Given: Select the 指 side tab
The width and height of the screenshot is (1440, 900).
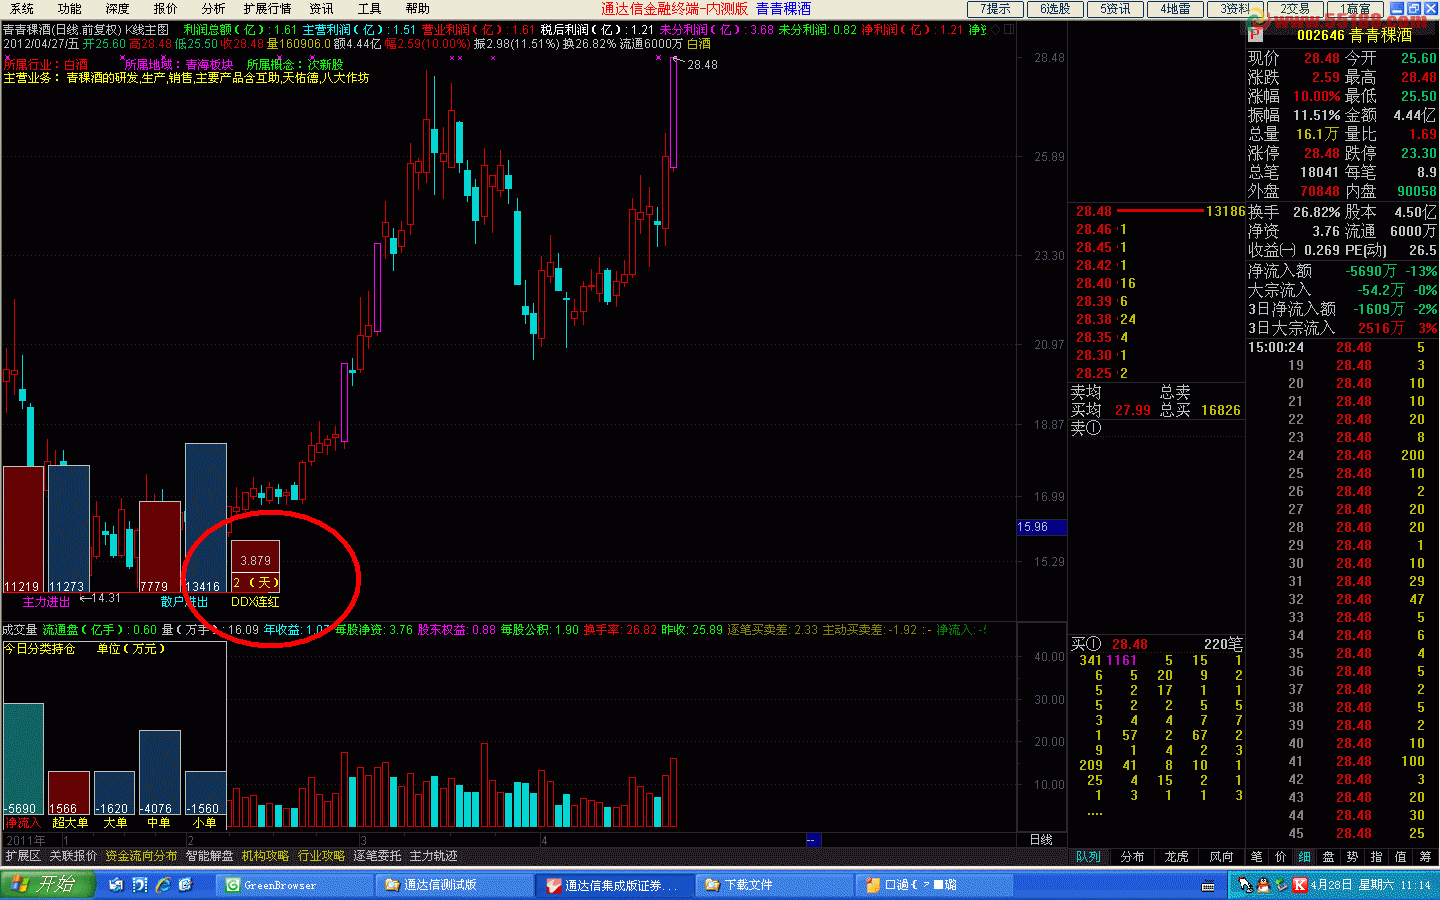Looking at the screenshot, I should pyautogui.click(x=1376, y=856).
